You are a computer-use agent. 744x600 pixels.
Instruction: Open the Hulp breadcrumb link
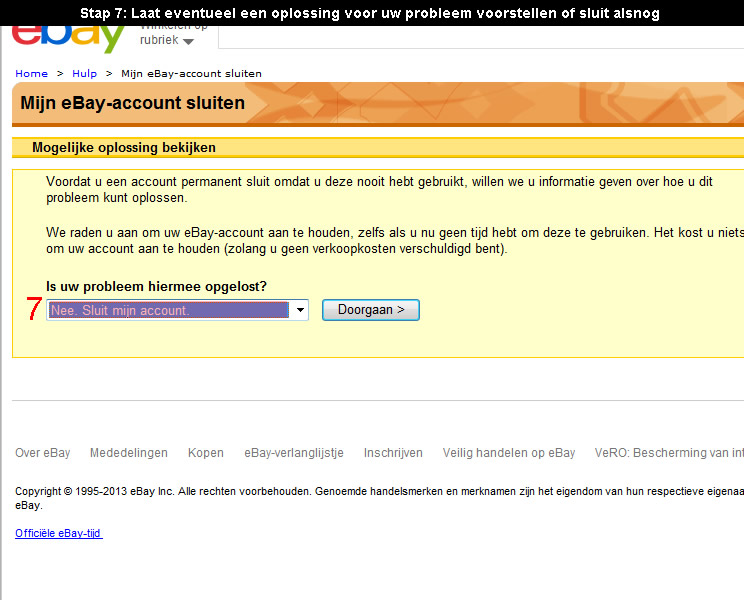(84, 74)
